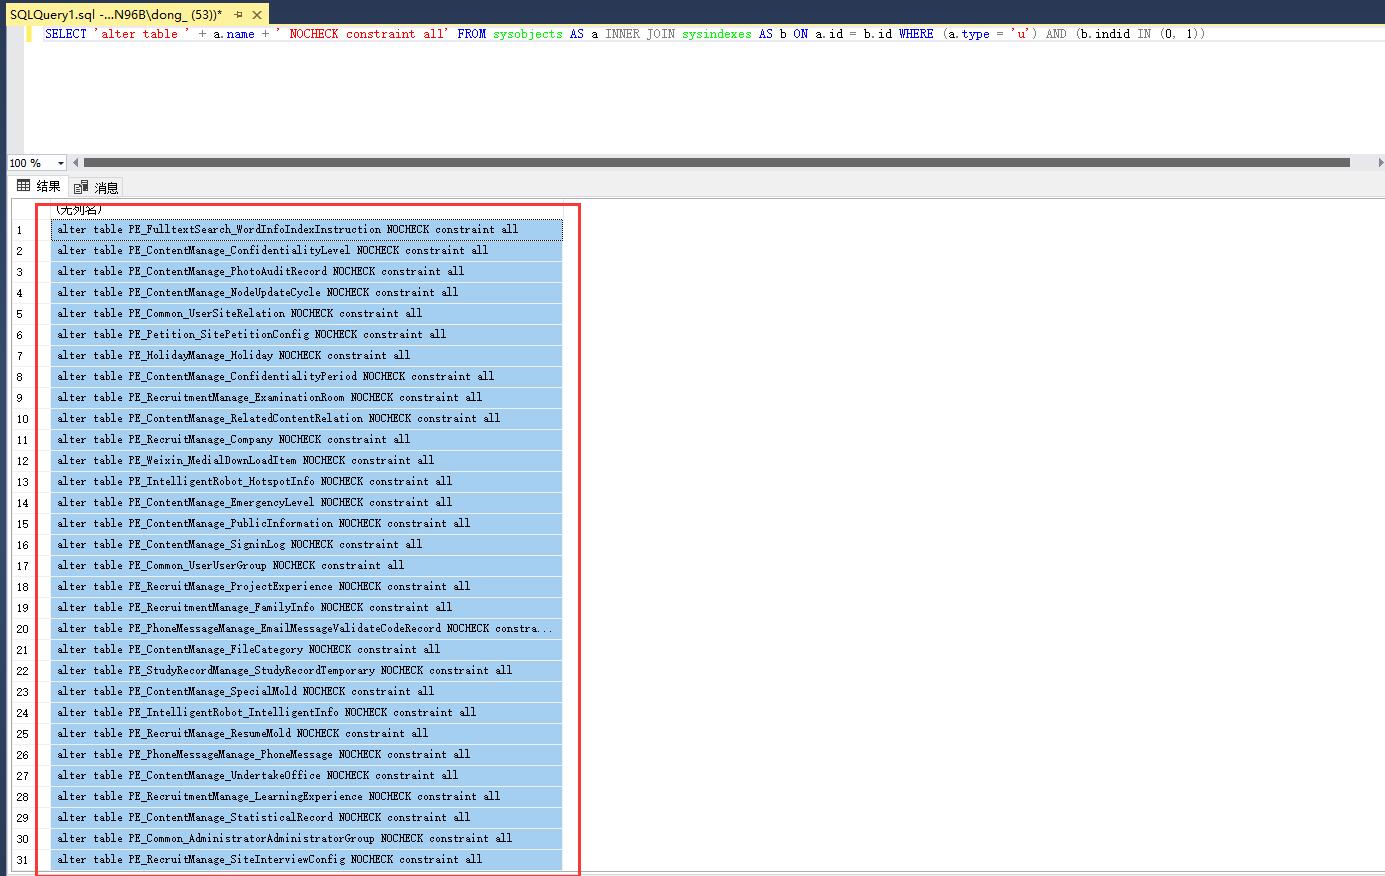Select the SQLQuery1.sql document tab
The height and width of the screenshot is (876, 1385).
115,15
